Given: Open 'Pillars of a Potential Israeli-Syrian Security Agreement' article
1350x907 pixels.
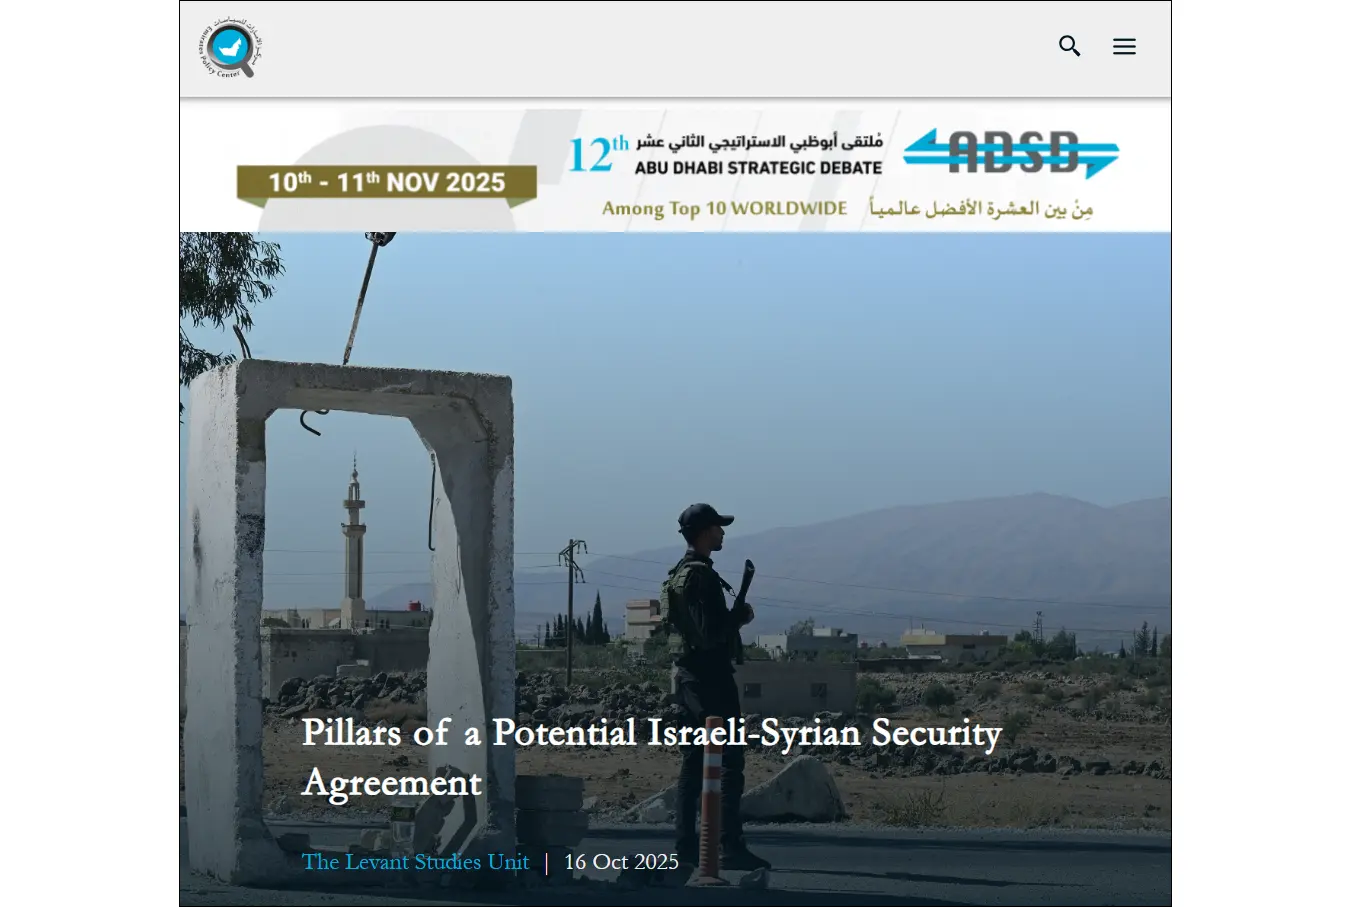Looking at the screenshot, I should [651, 757].
